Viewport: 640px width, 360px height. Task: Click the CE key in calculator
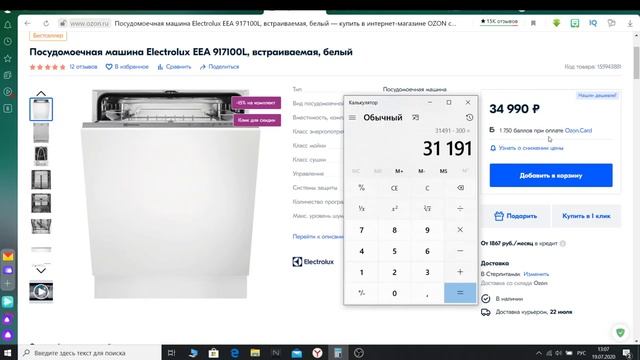click(394, 188)
